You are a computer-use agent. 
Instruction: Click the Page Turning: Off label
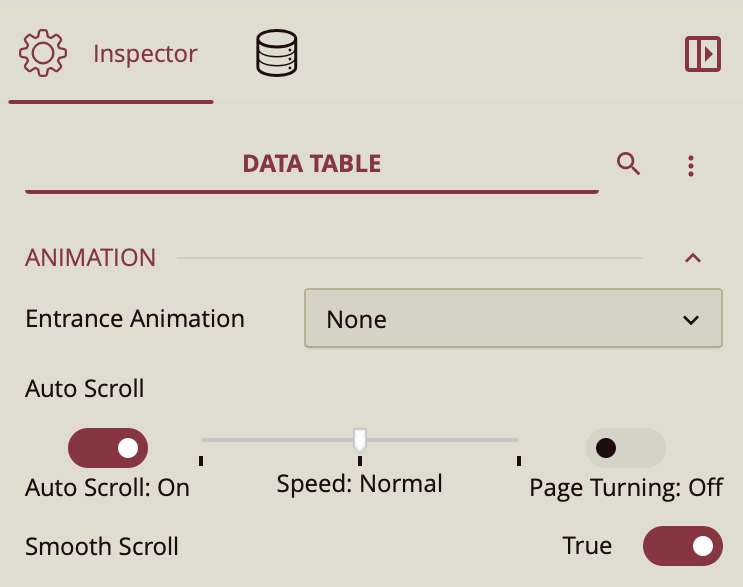coord(626,488)
